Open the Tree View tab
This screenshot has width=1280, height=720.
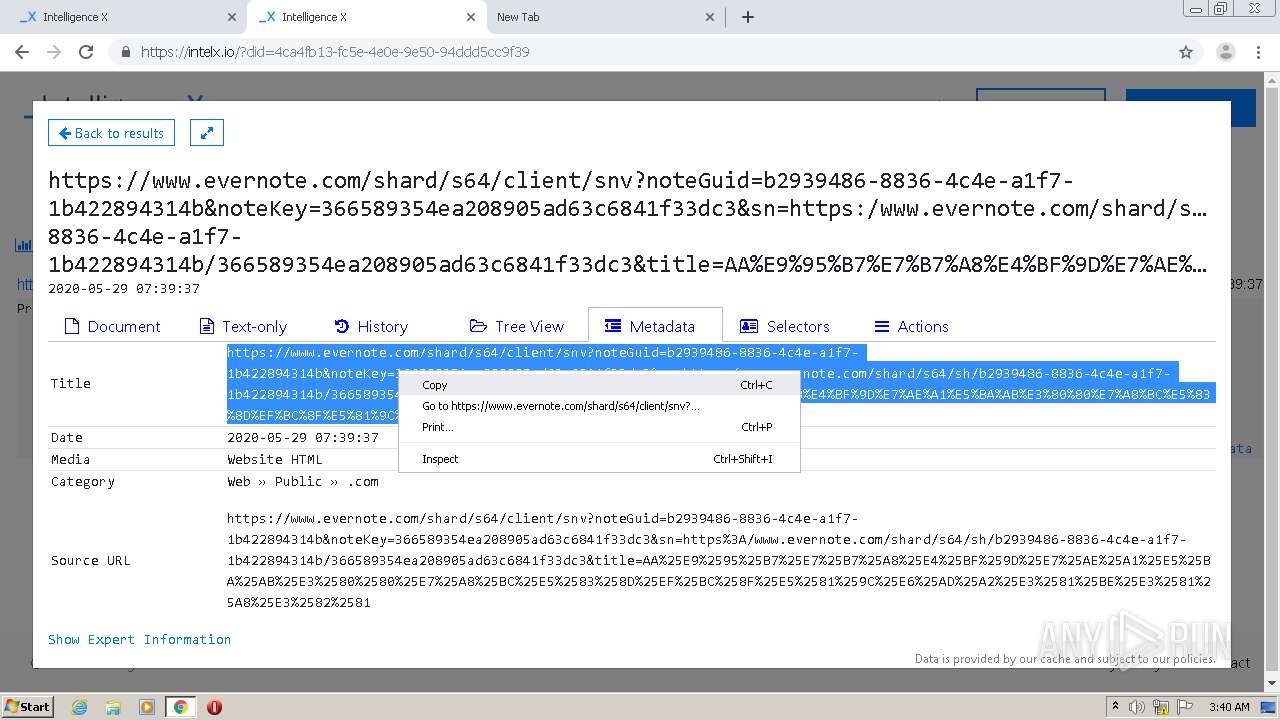coord(517,326)
